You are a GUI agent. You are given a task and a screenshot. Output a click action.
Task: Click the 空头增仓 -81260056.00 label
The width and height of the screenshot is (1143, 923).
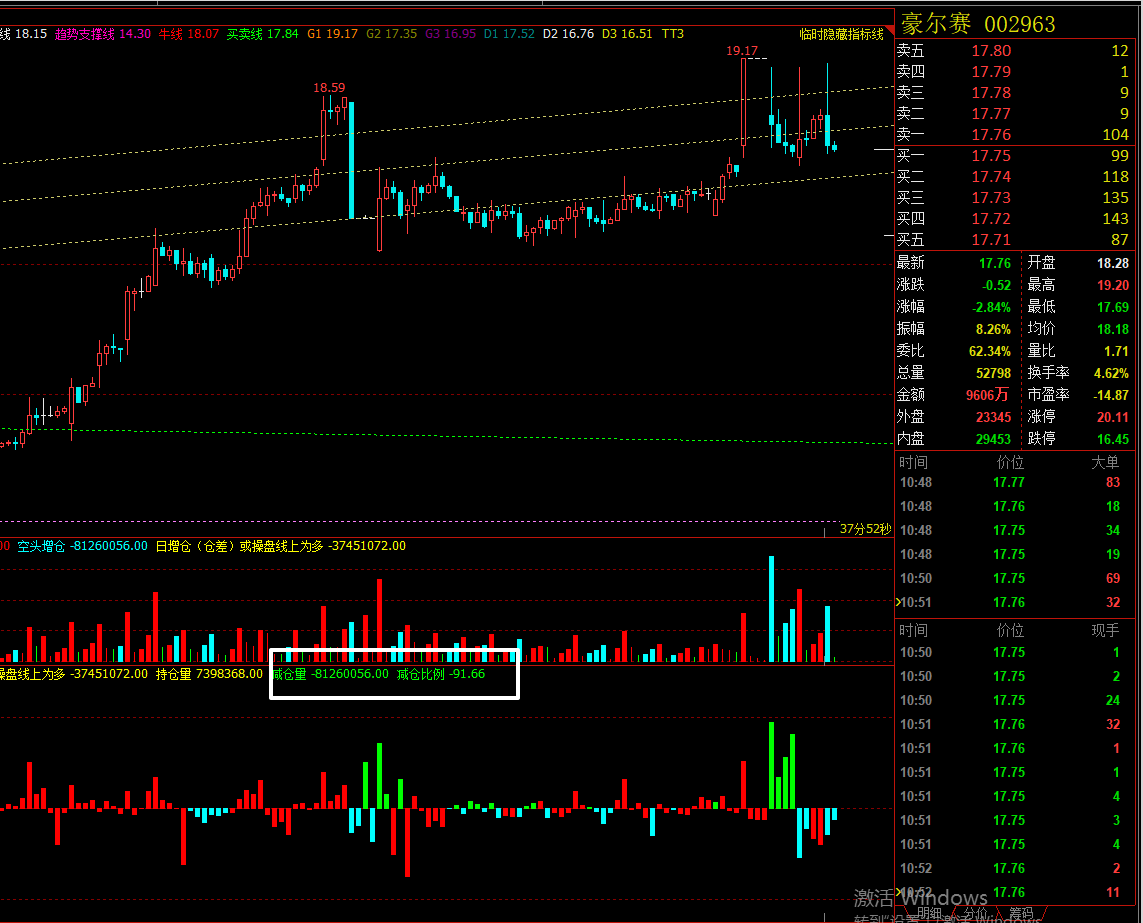[x=82, y=546]
